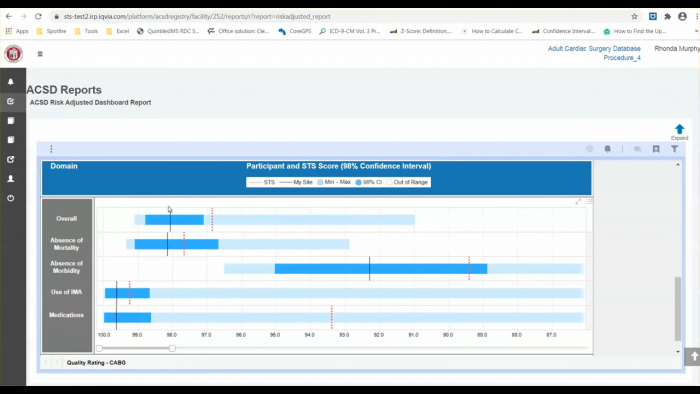Viewport: 700px width, 394px height.
Task: Toggle the 98% CI legend item
Action: click(369, 182)
